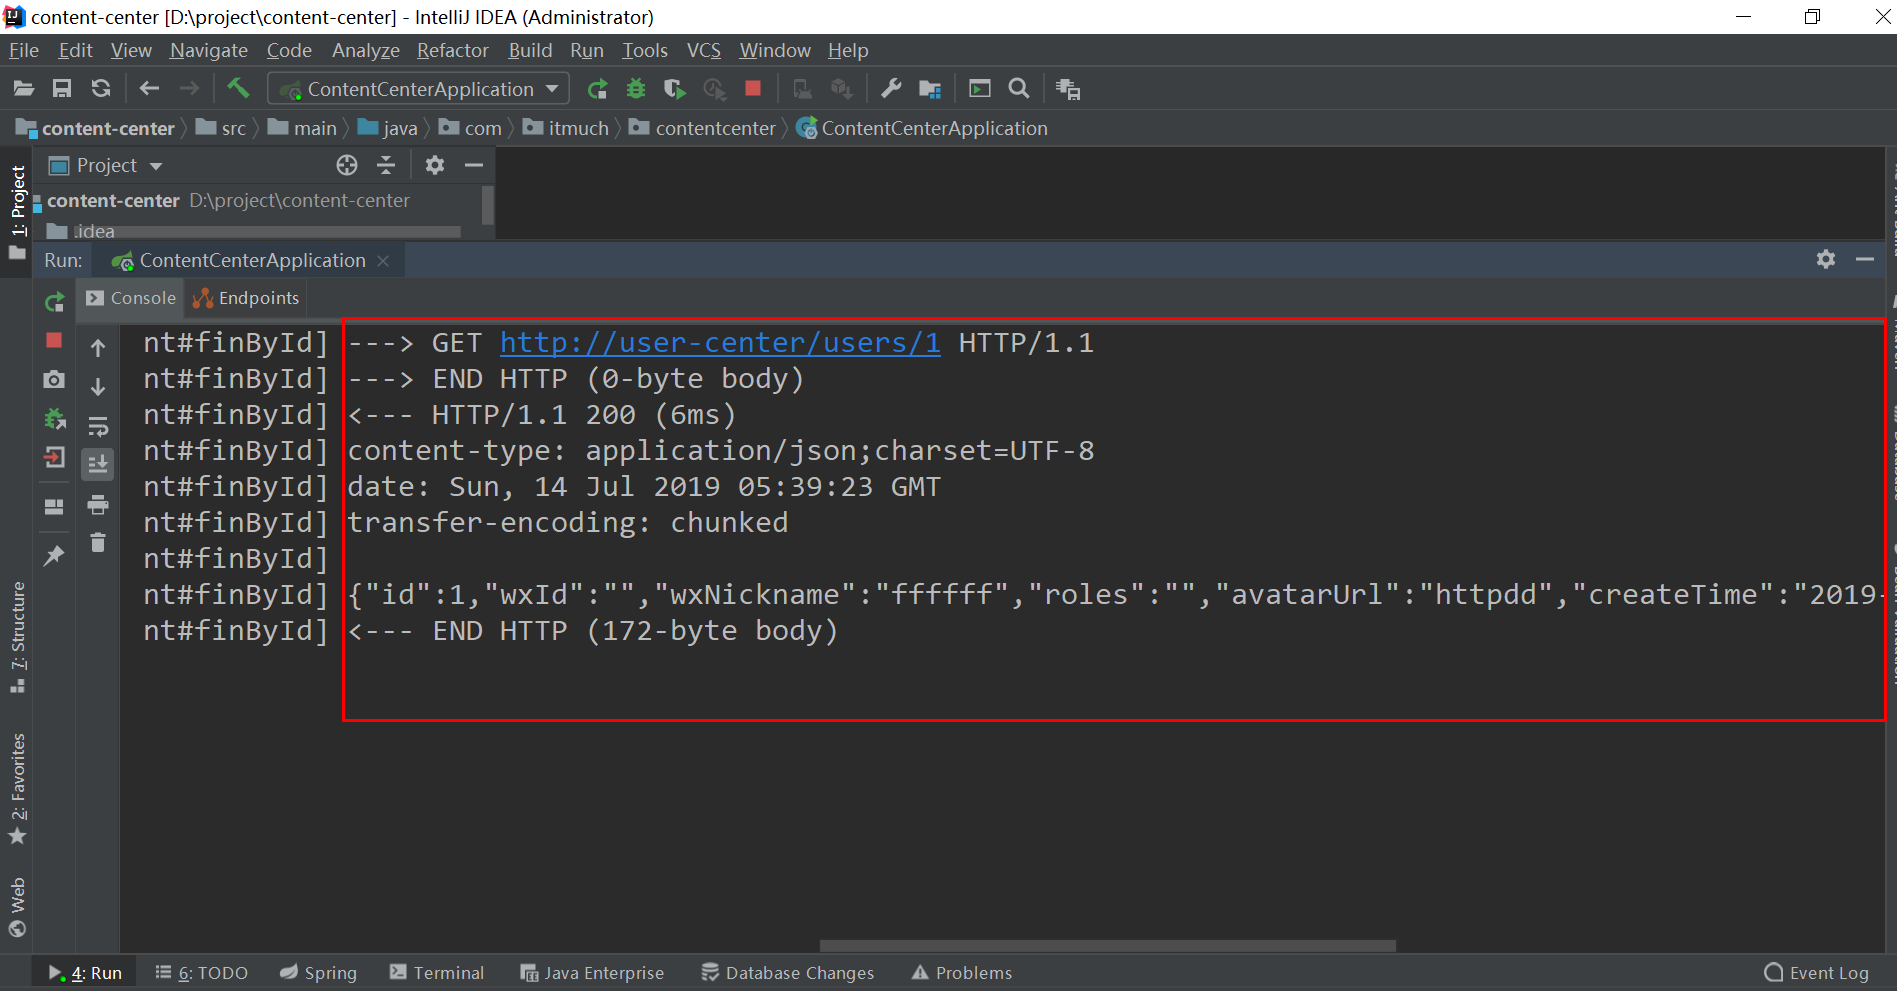Open the Spring tool window
This screenshot has height=991, width=1897.
(318, 973)
